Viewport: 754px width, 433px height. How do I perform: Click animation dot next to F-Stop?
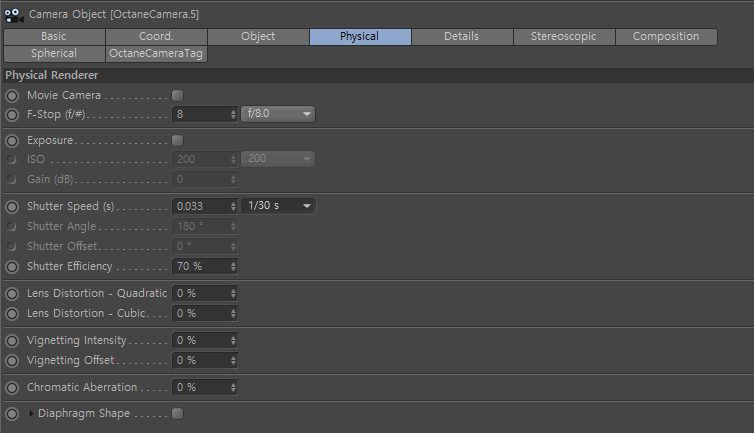[12, 115]
